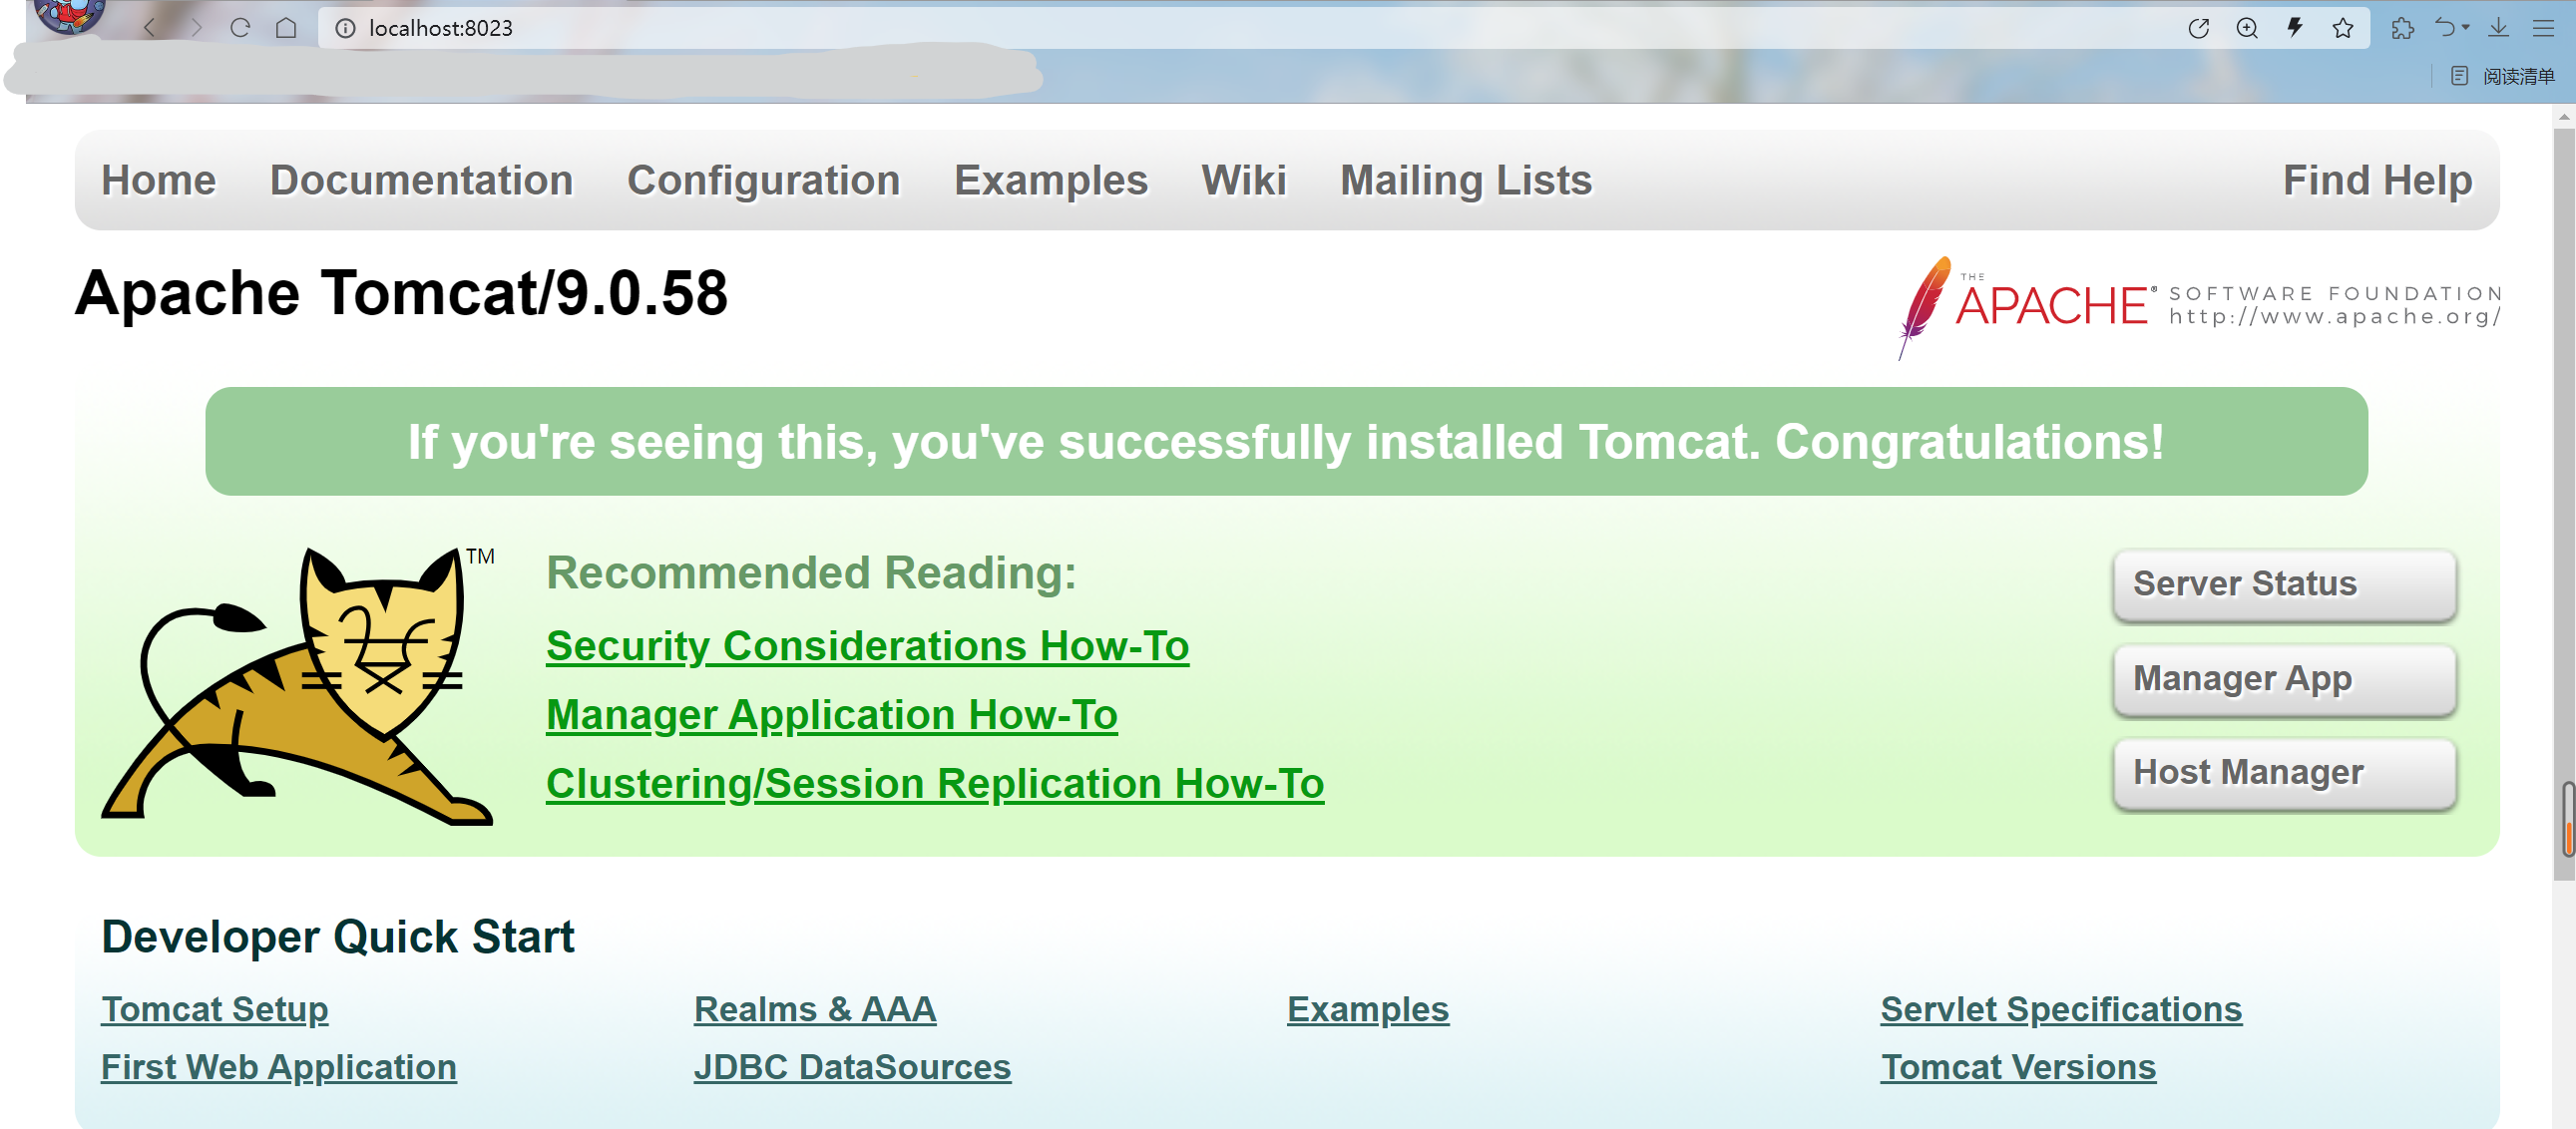
Task: Open the Tomcat Setup link
Action: pyautogui.click(x=214, y=1010)
